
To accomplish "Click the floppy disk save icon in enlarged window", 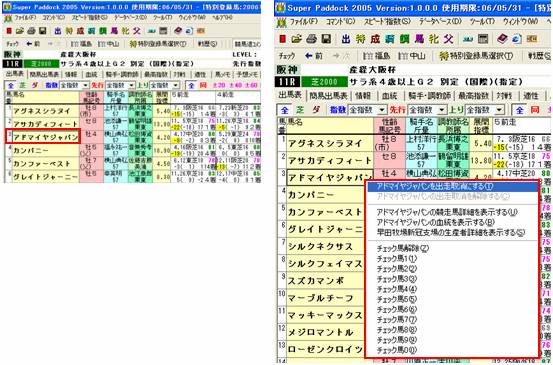I will coord(326,39).
